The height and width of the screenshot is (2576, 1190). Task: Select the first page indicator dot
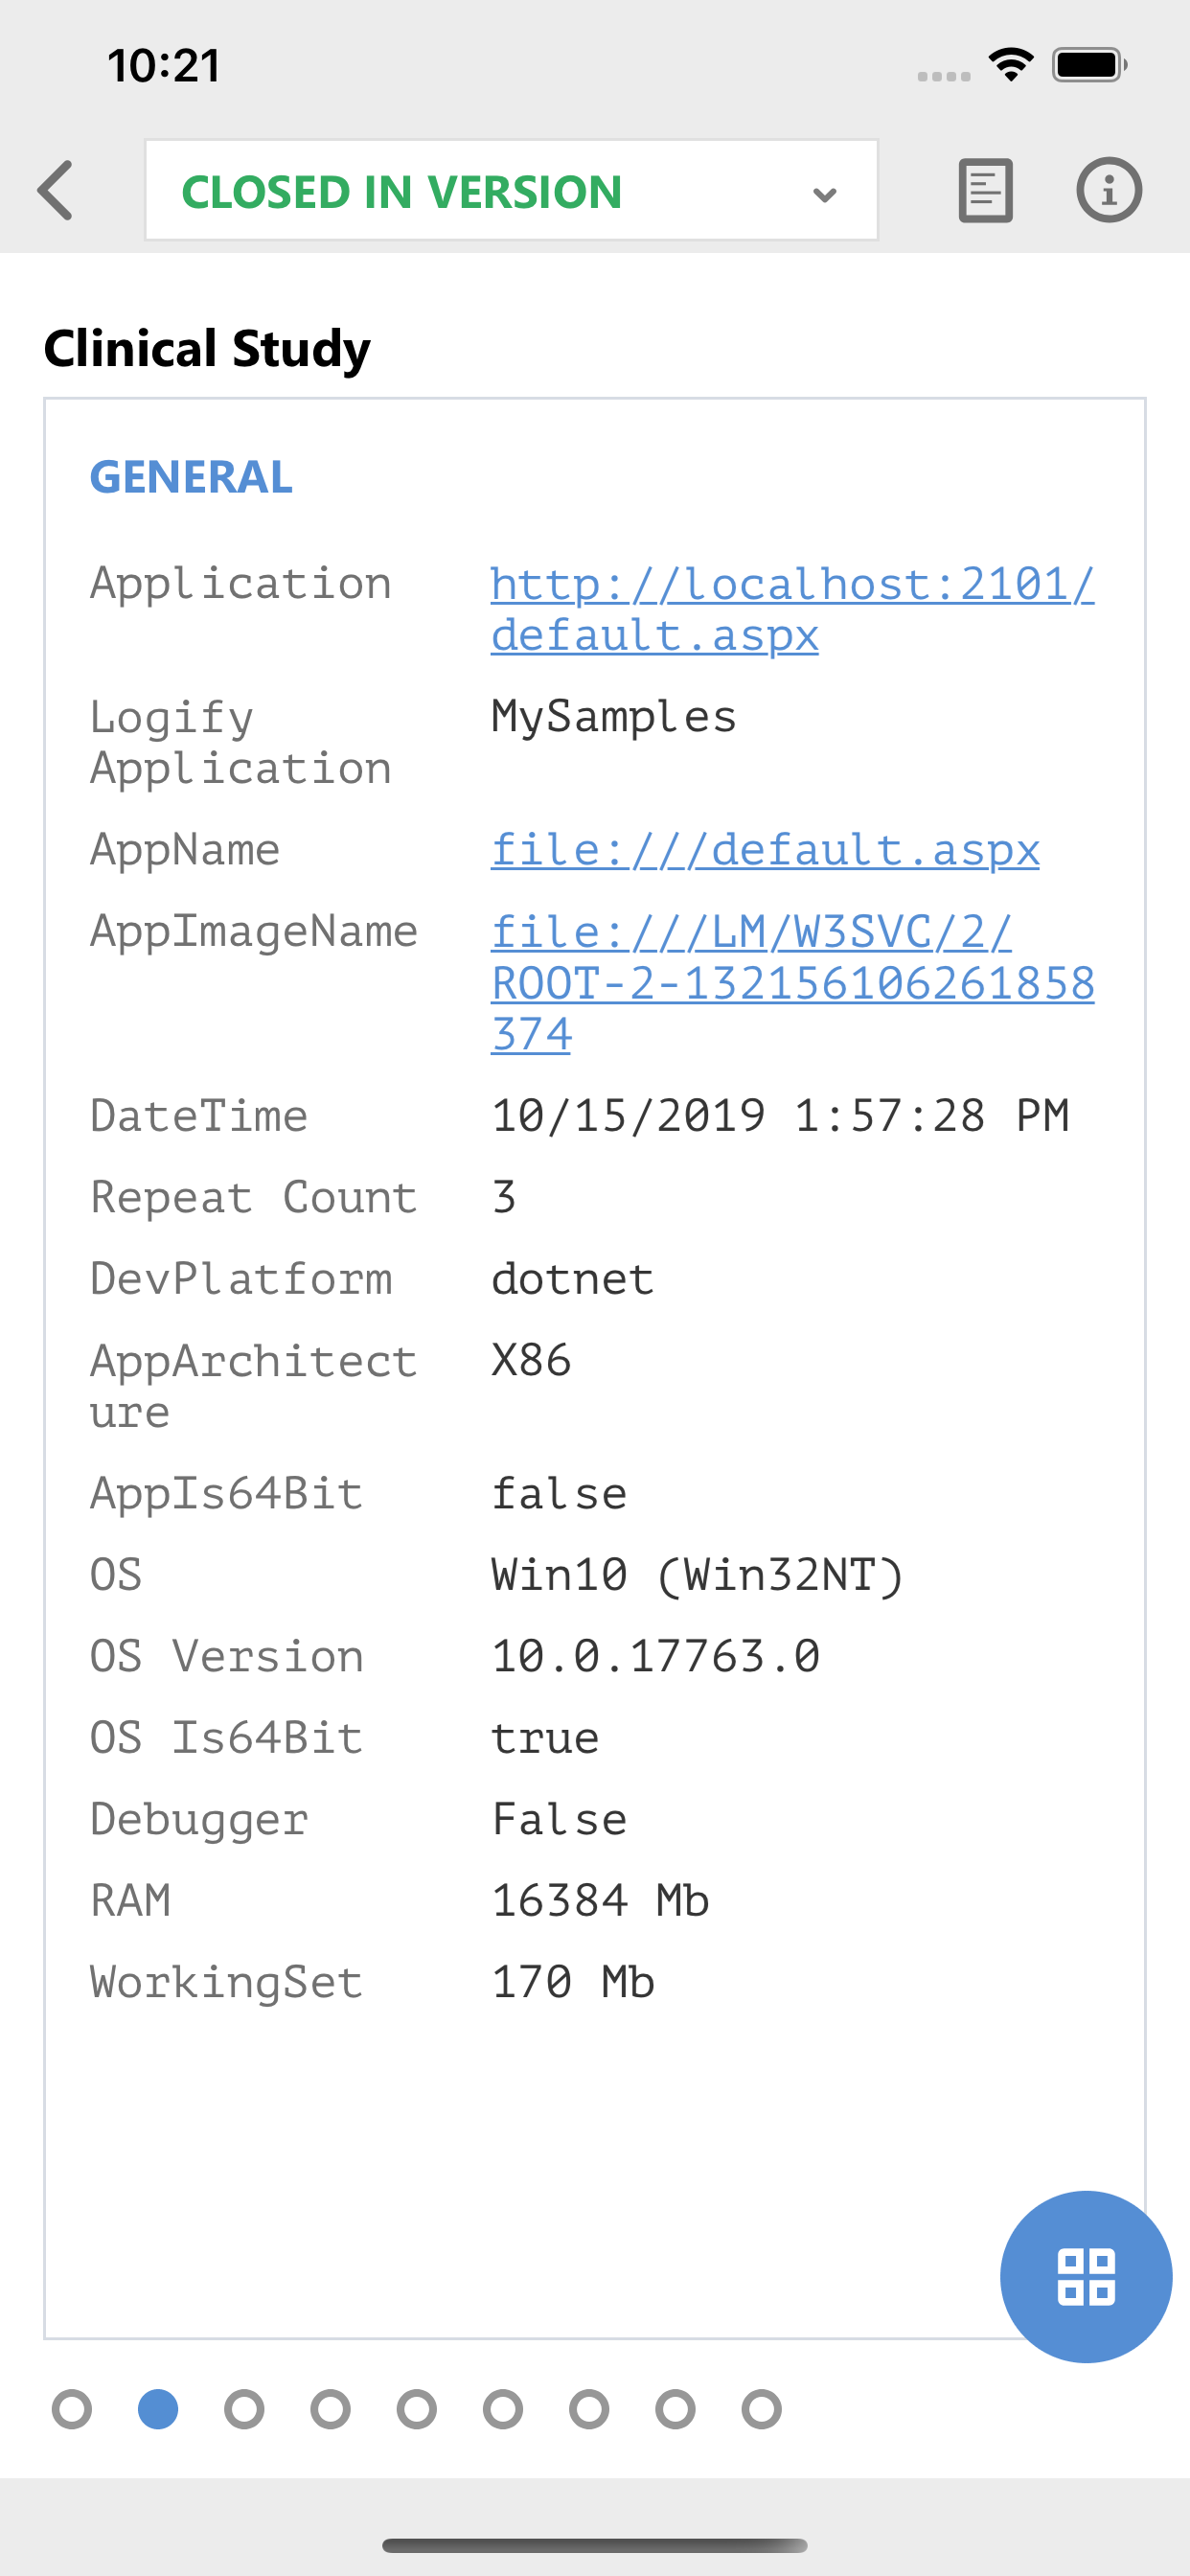[73, 2410]
